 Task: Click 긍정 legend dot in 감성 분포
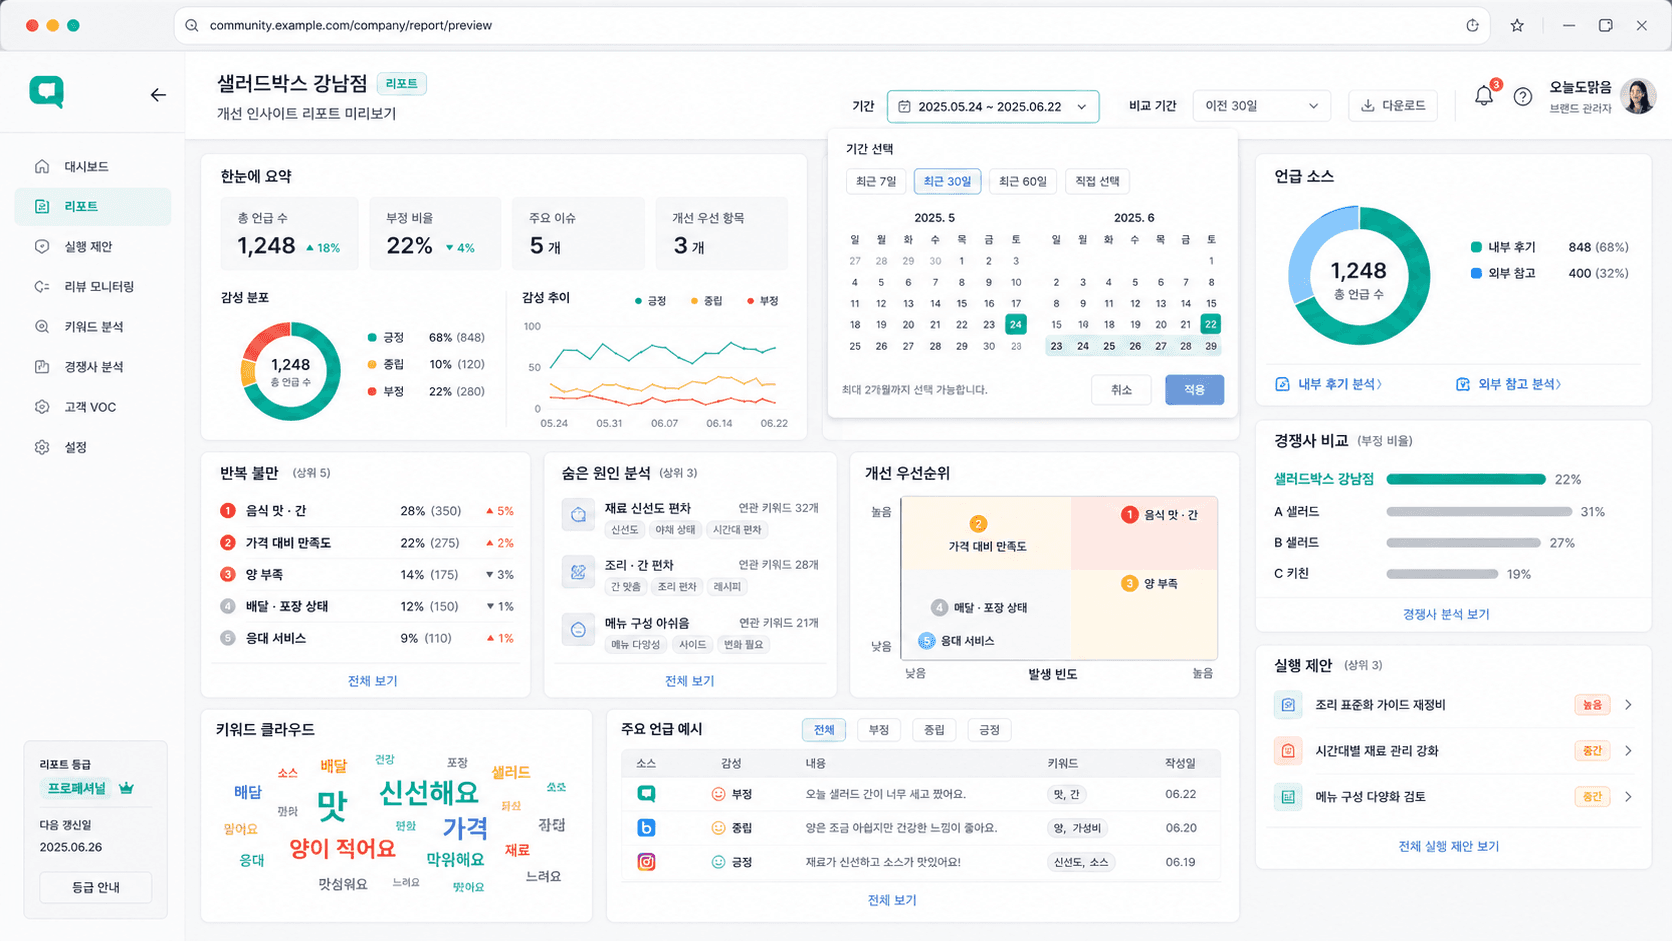click(372, 338)
